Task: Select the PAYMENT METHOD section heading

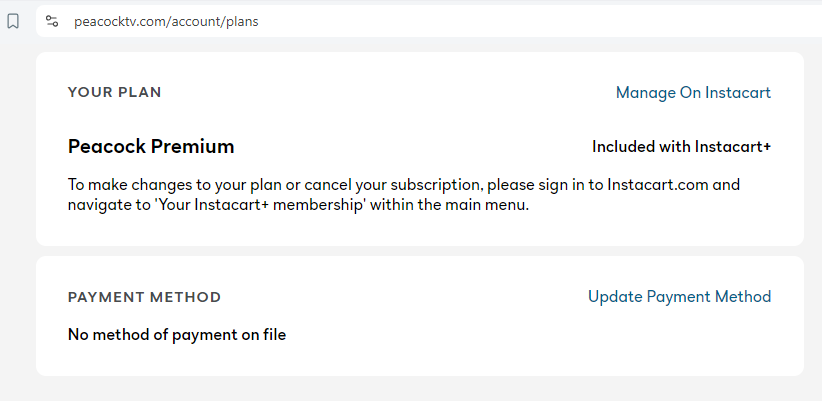Action: [144, 297]
